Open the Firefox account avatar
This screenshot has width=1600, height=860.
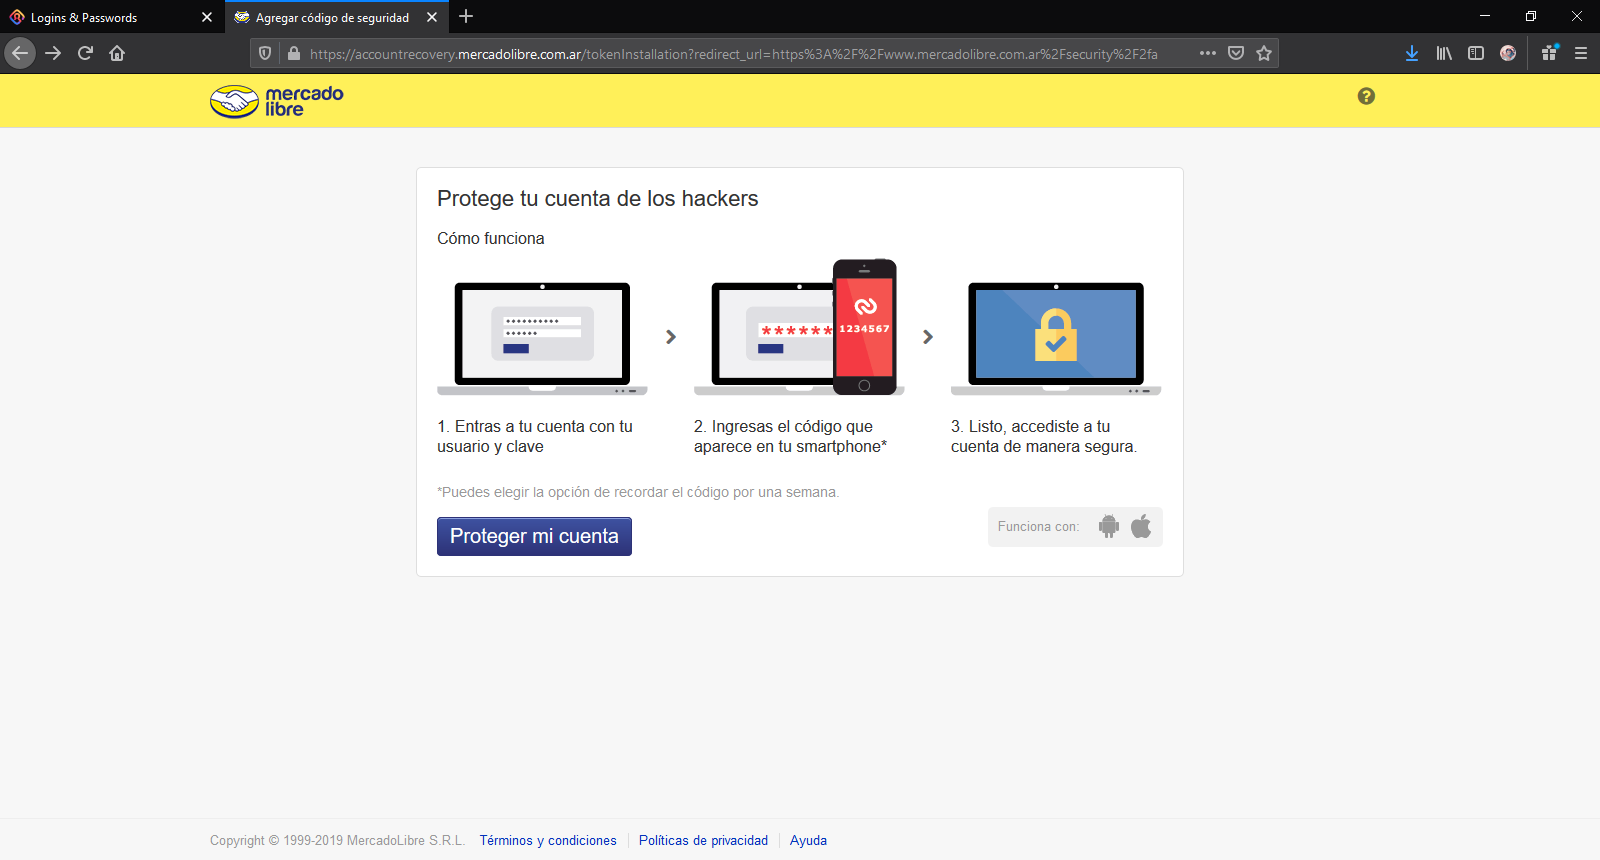coord(1508,53)
